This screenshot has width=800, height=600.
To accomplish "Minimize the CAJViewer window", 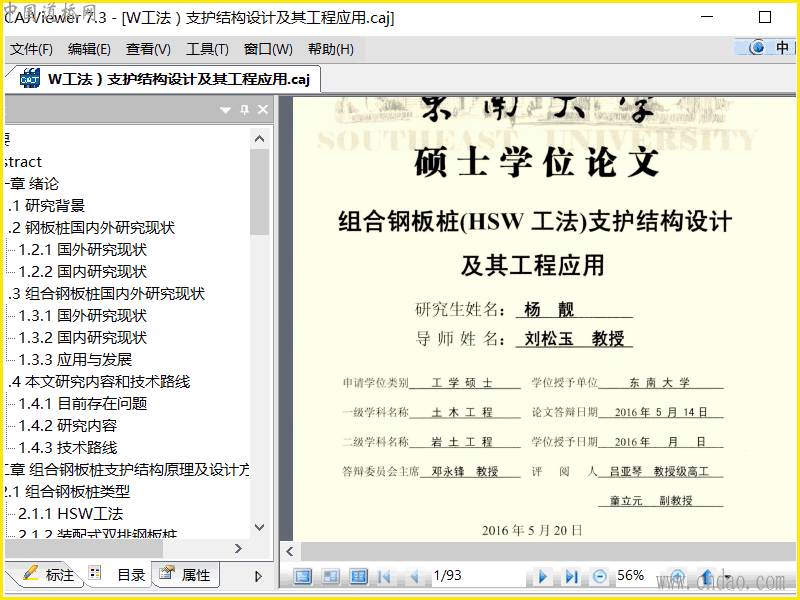I will click(x=707, y=17).
